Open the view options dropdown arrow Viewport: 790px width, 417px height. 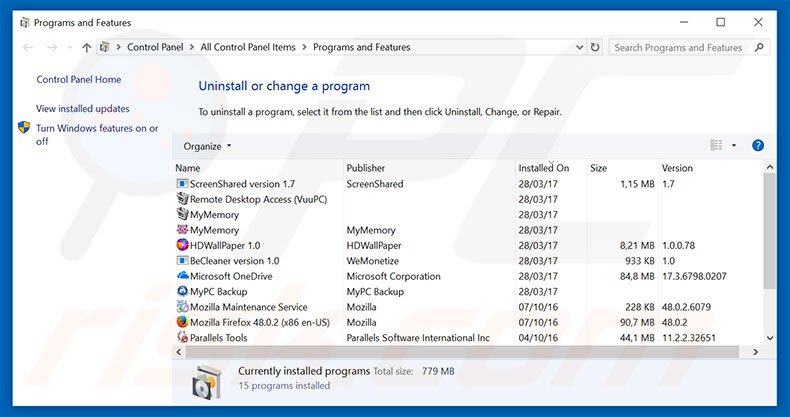[x=734, y=146]
